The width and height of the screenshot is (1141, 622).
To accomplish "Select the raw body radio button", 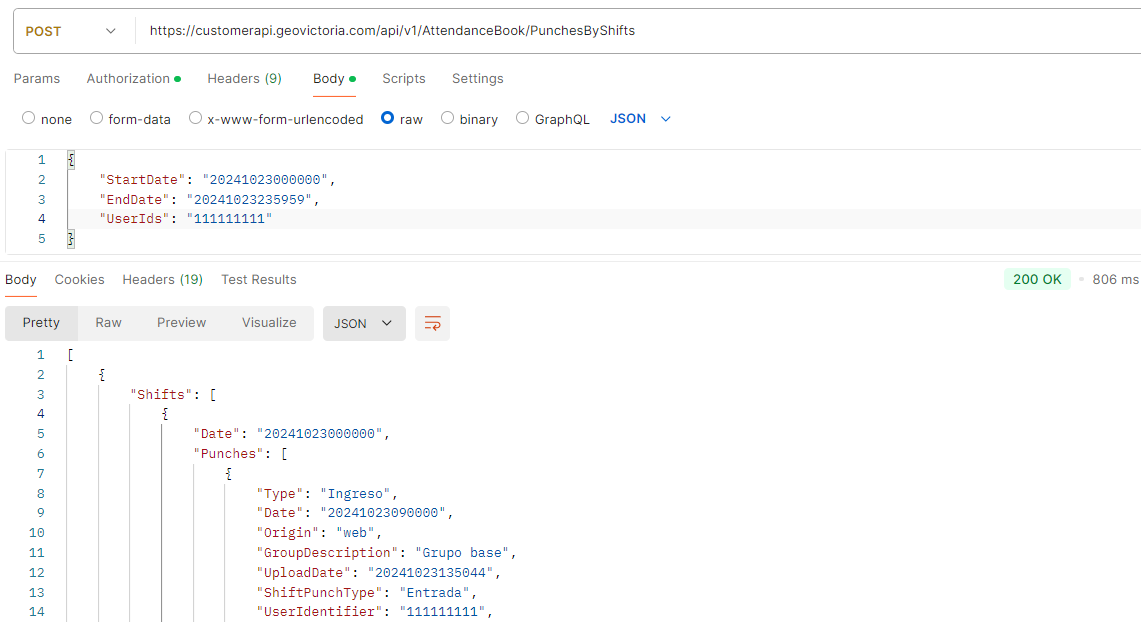I will (x=388, y=118).
